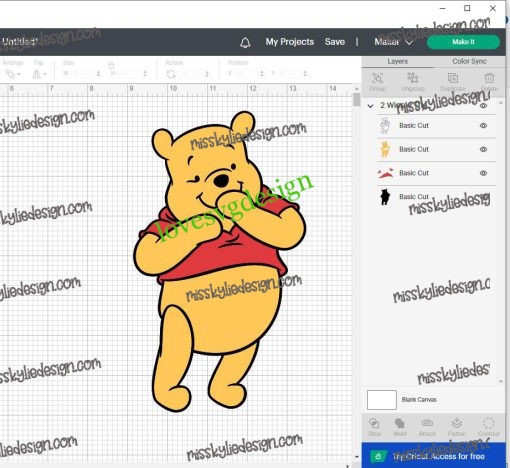Click the Position Y stepper arrows
Image resolution: width=510 pixels, height=468 pixels.
[305, 73]
